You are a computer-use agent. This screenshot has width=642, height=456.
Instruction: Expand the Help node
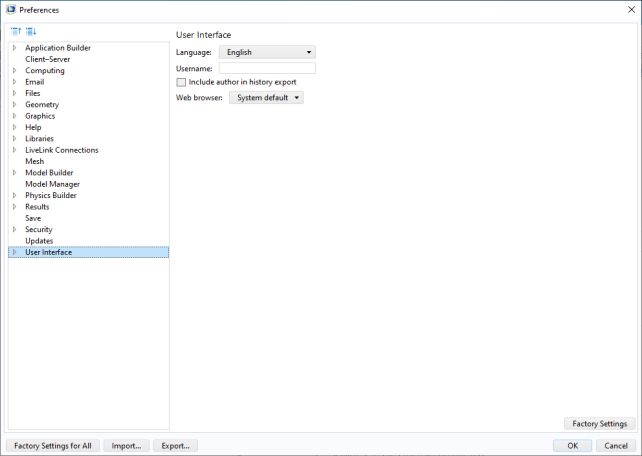click(x=15, y=127)
